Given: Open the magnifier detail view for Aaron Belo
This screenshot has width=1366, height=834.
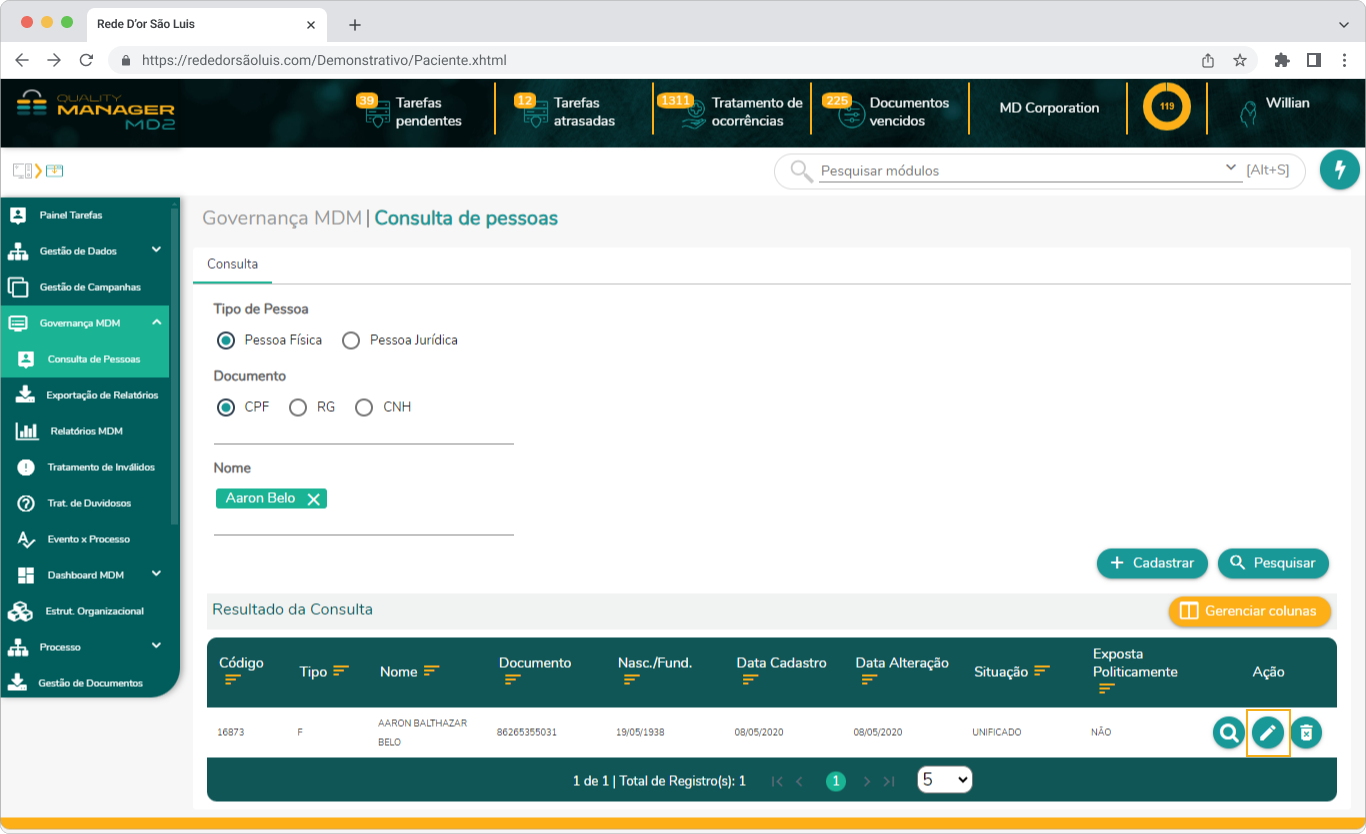Looking at the screenshot, I should (1228, 732).
